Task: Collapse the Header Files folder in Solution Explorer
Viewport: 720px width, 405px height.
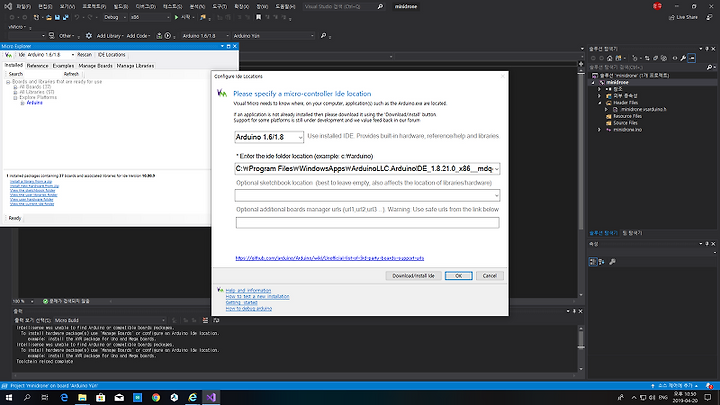Action: point(599,103)
